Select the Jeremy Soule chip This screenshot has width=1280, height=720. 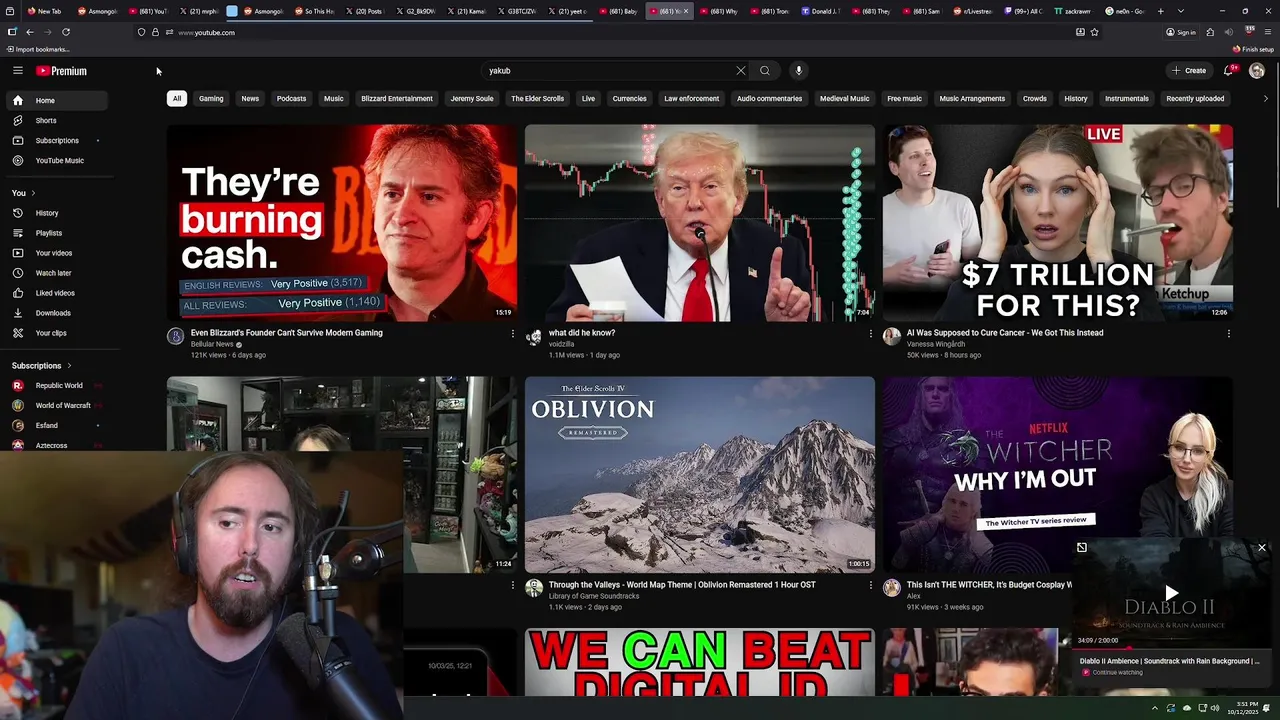coord(472,98)
